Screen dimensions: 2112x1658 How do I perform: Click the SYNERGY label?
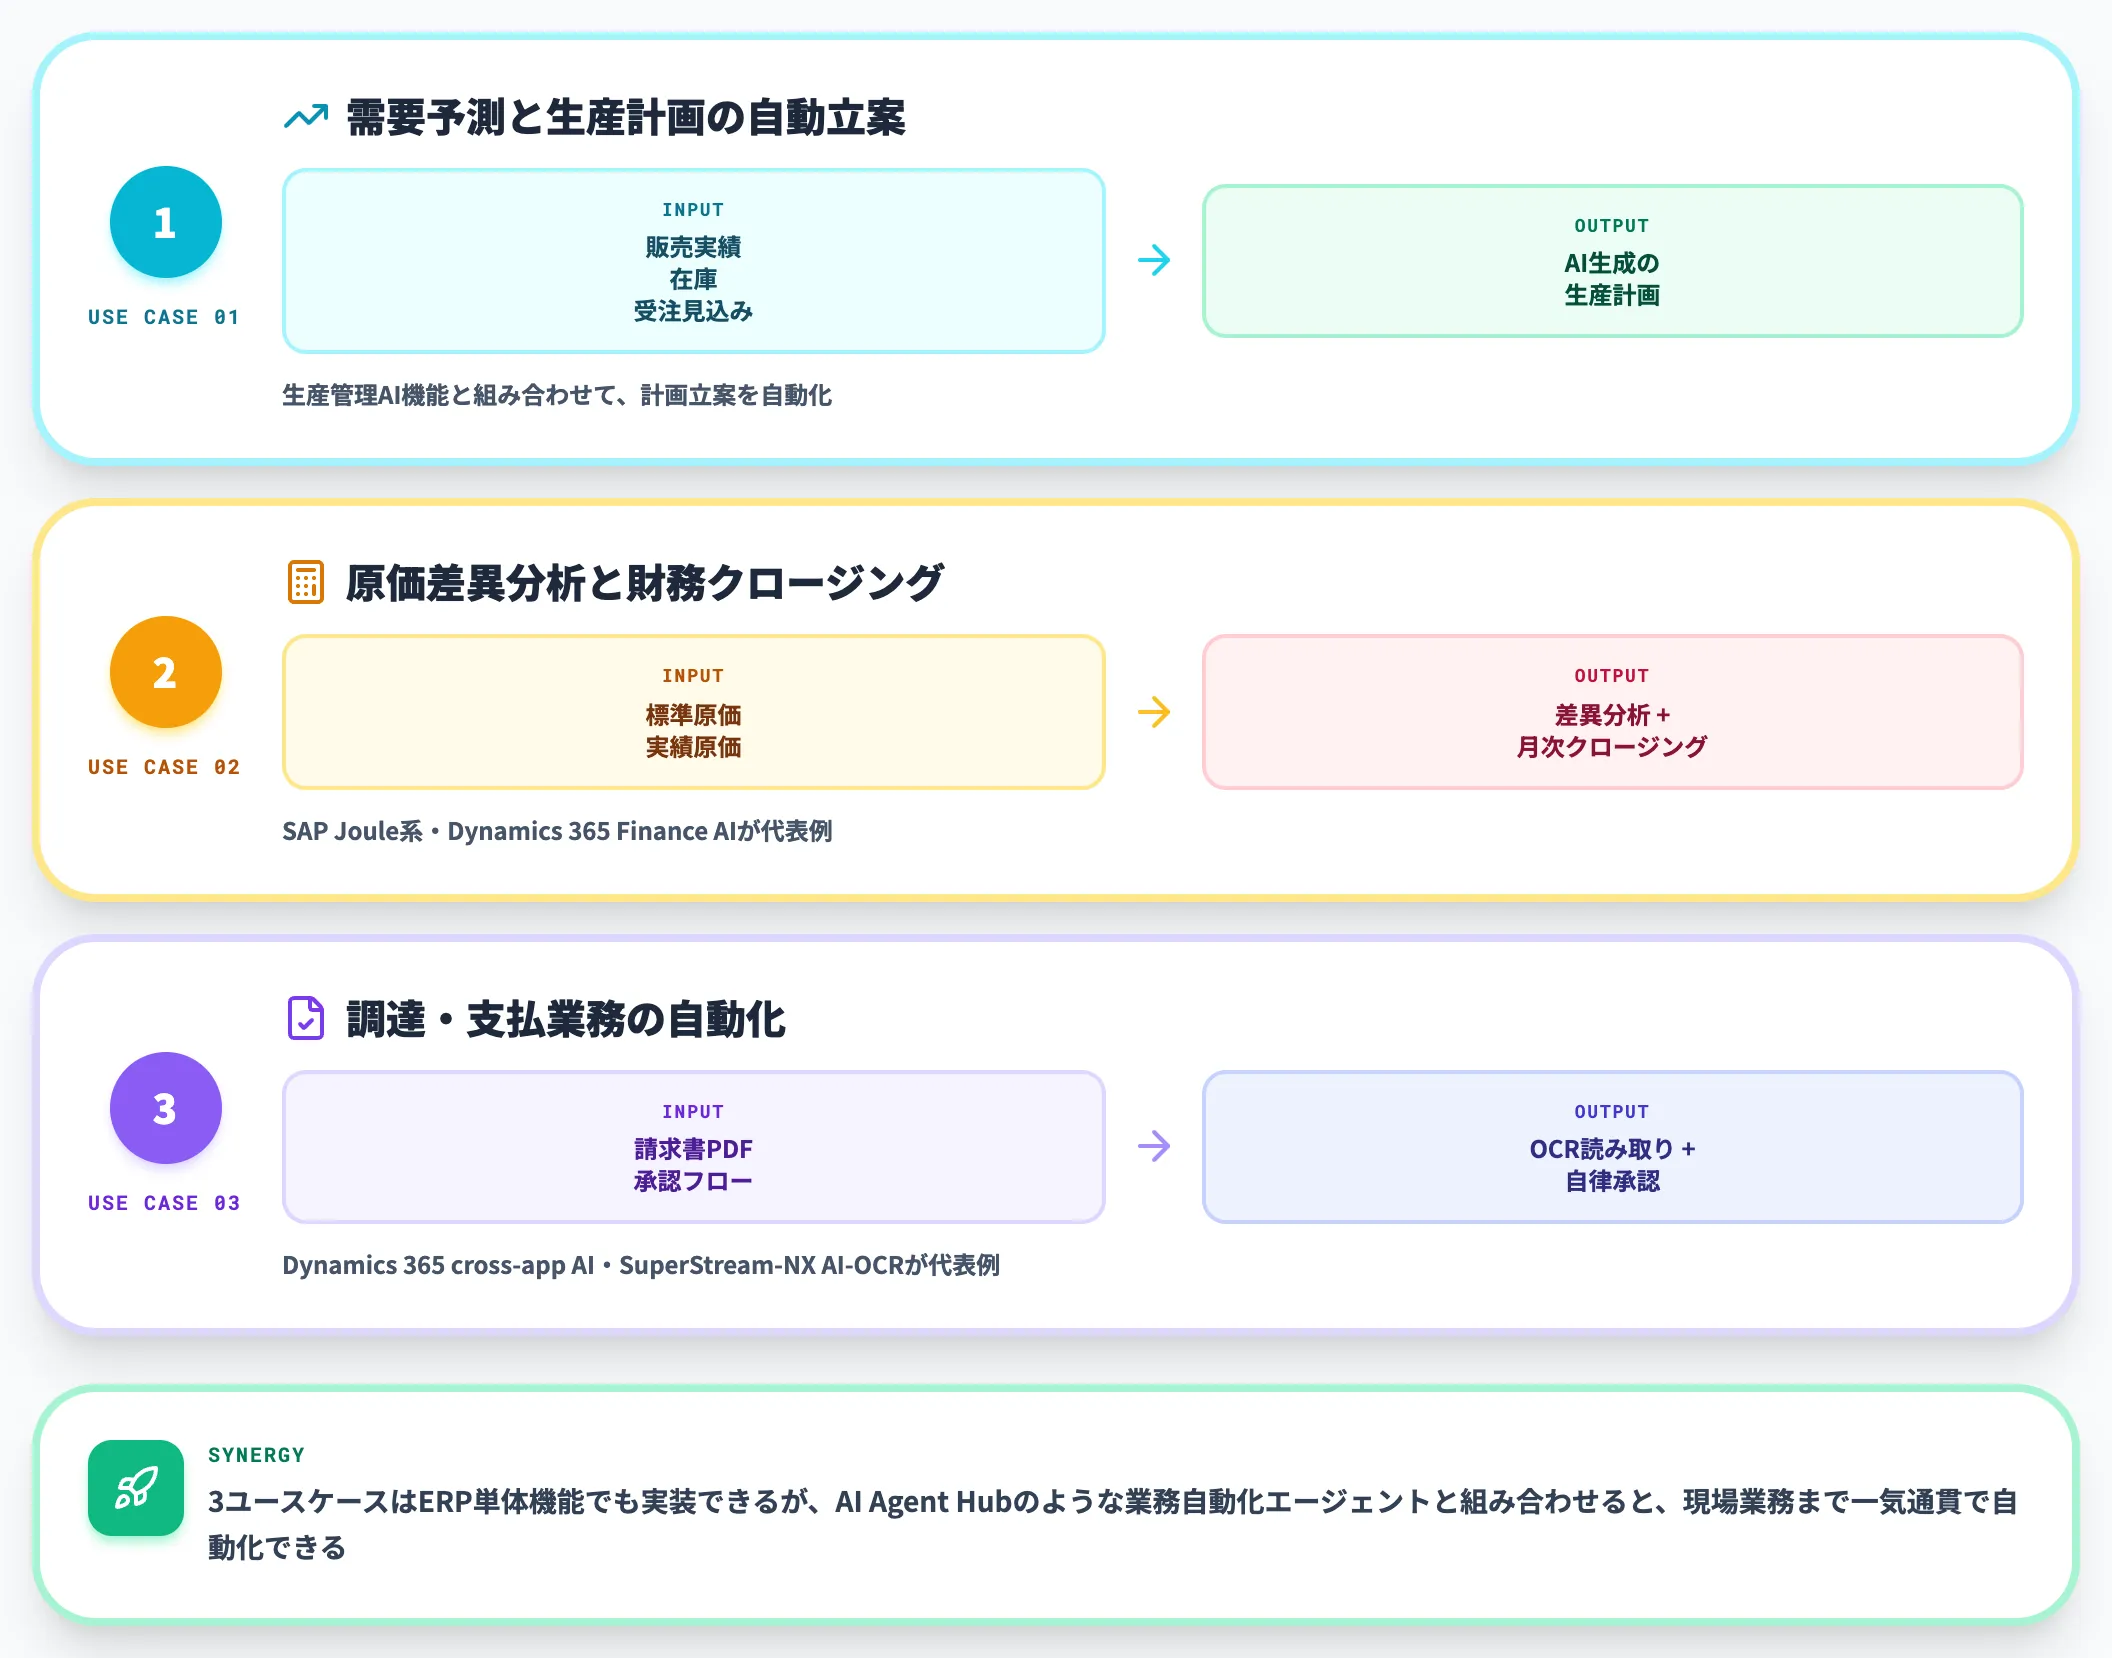(256, 1455)
